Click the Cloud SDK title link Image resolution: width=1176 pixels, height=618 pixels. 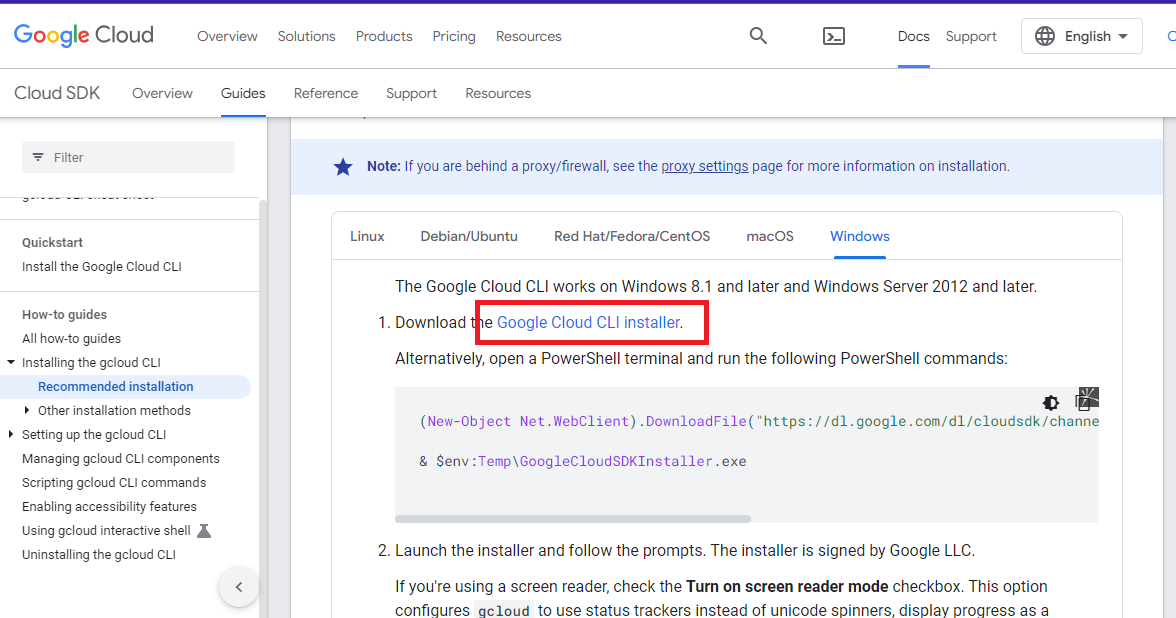click(x=57, y=93)
